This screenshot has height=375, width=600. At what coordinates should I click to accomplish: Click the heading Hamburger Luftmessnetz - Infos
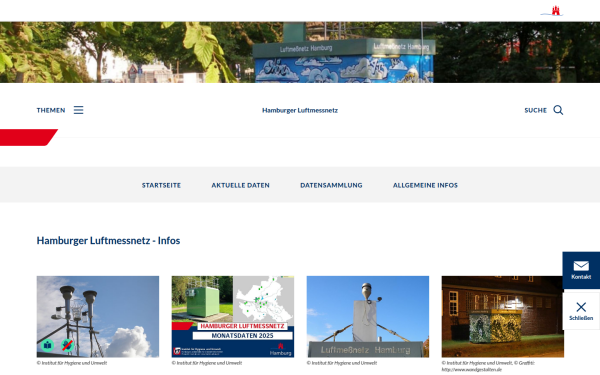point(108,240)
